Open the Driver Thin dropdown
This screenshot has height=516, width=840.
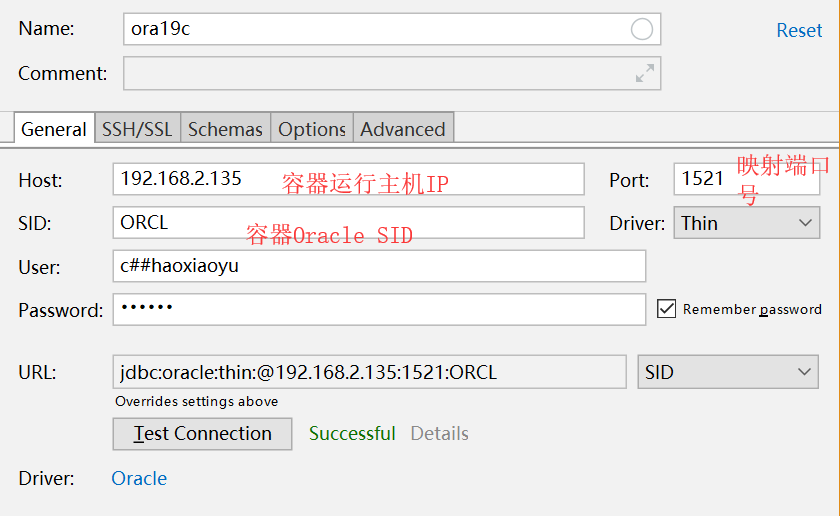pos(747,223)
